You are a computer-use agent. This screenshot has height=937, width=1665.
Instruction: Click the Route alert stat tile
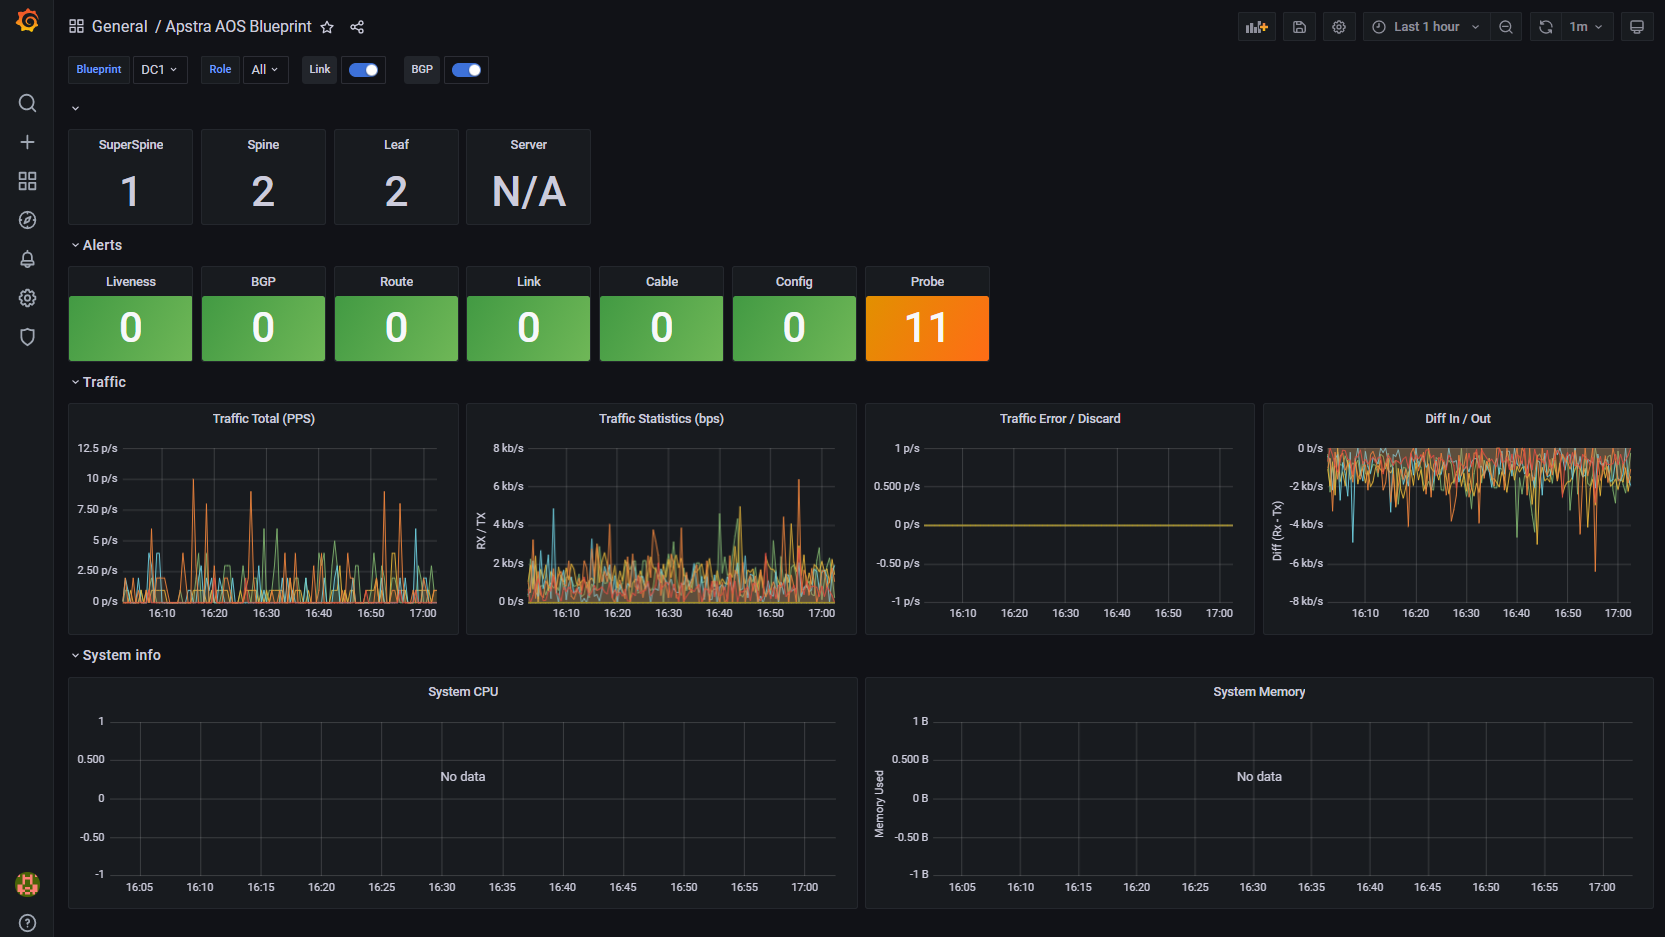point(396,328)
